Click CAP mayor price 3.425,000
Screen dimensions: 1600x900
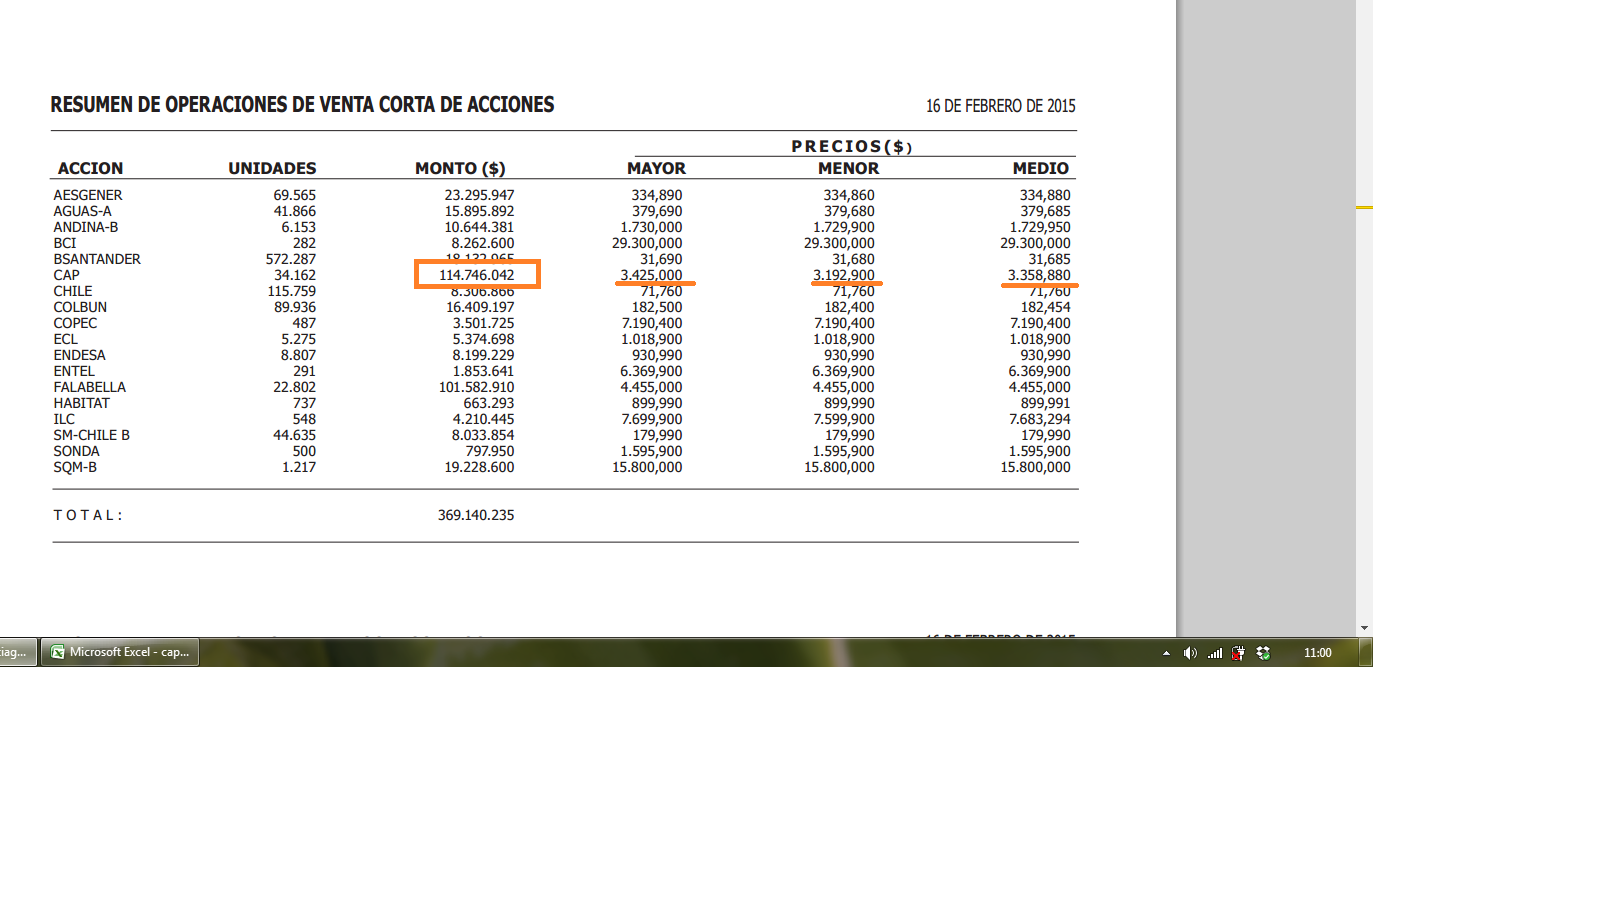(x=651, y=275)
